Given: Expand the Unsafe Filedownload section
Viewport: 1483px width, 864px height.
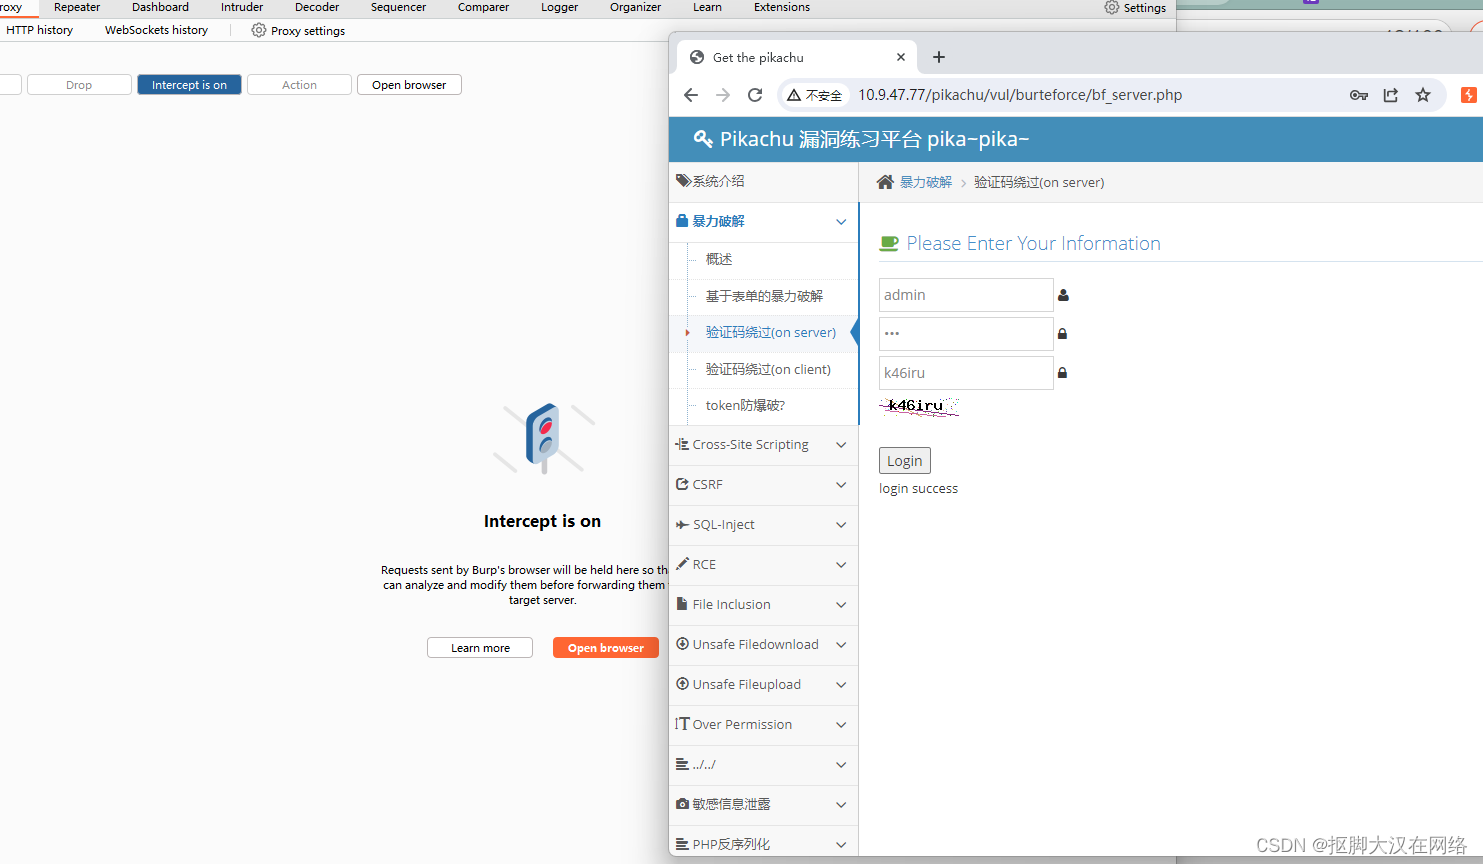Looking at the screenshot, I should (x=763, y=645).
